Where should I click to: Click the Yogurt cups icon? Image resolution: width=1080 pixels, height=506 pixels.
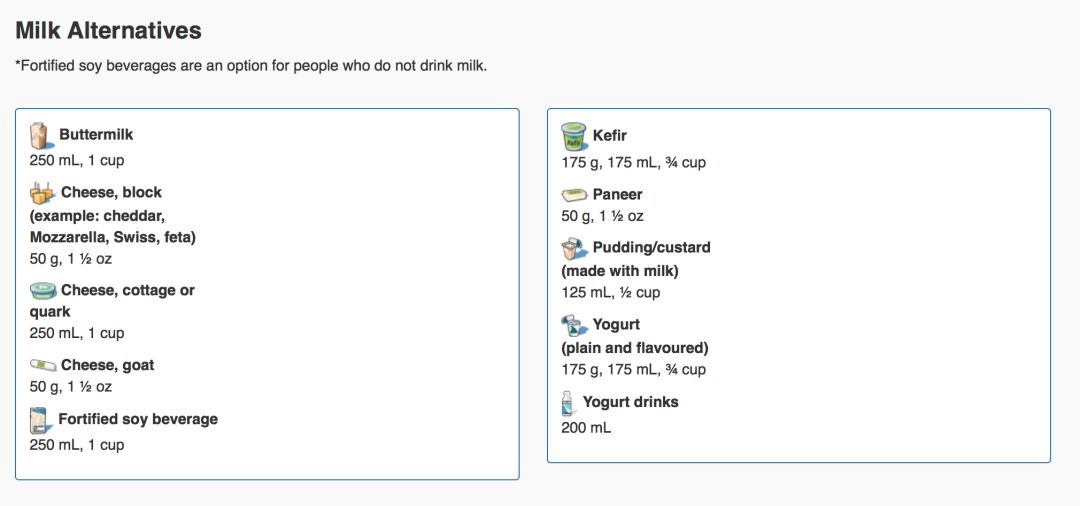tap(574, 325)
